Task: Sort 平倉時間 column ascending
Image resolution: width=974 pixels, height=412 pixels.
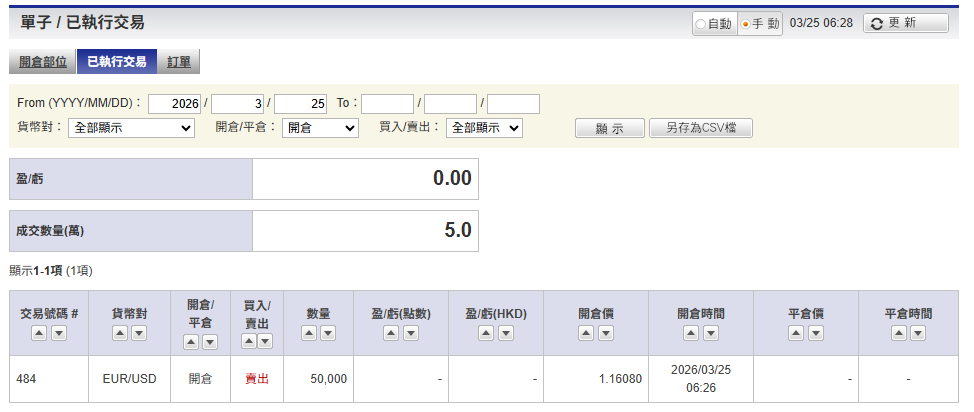Action: click(x=899, y=334)
